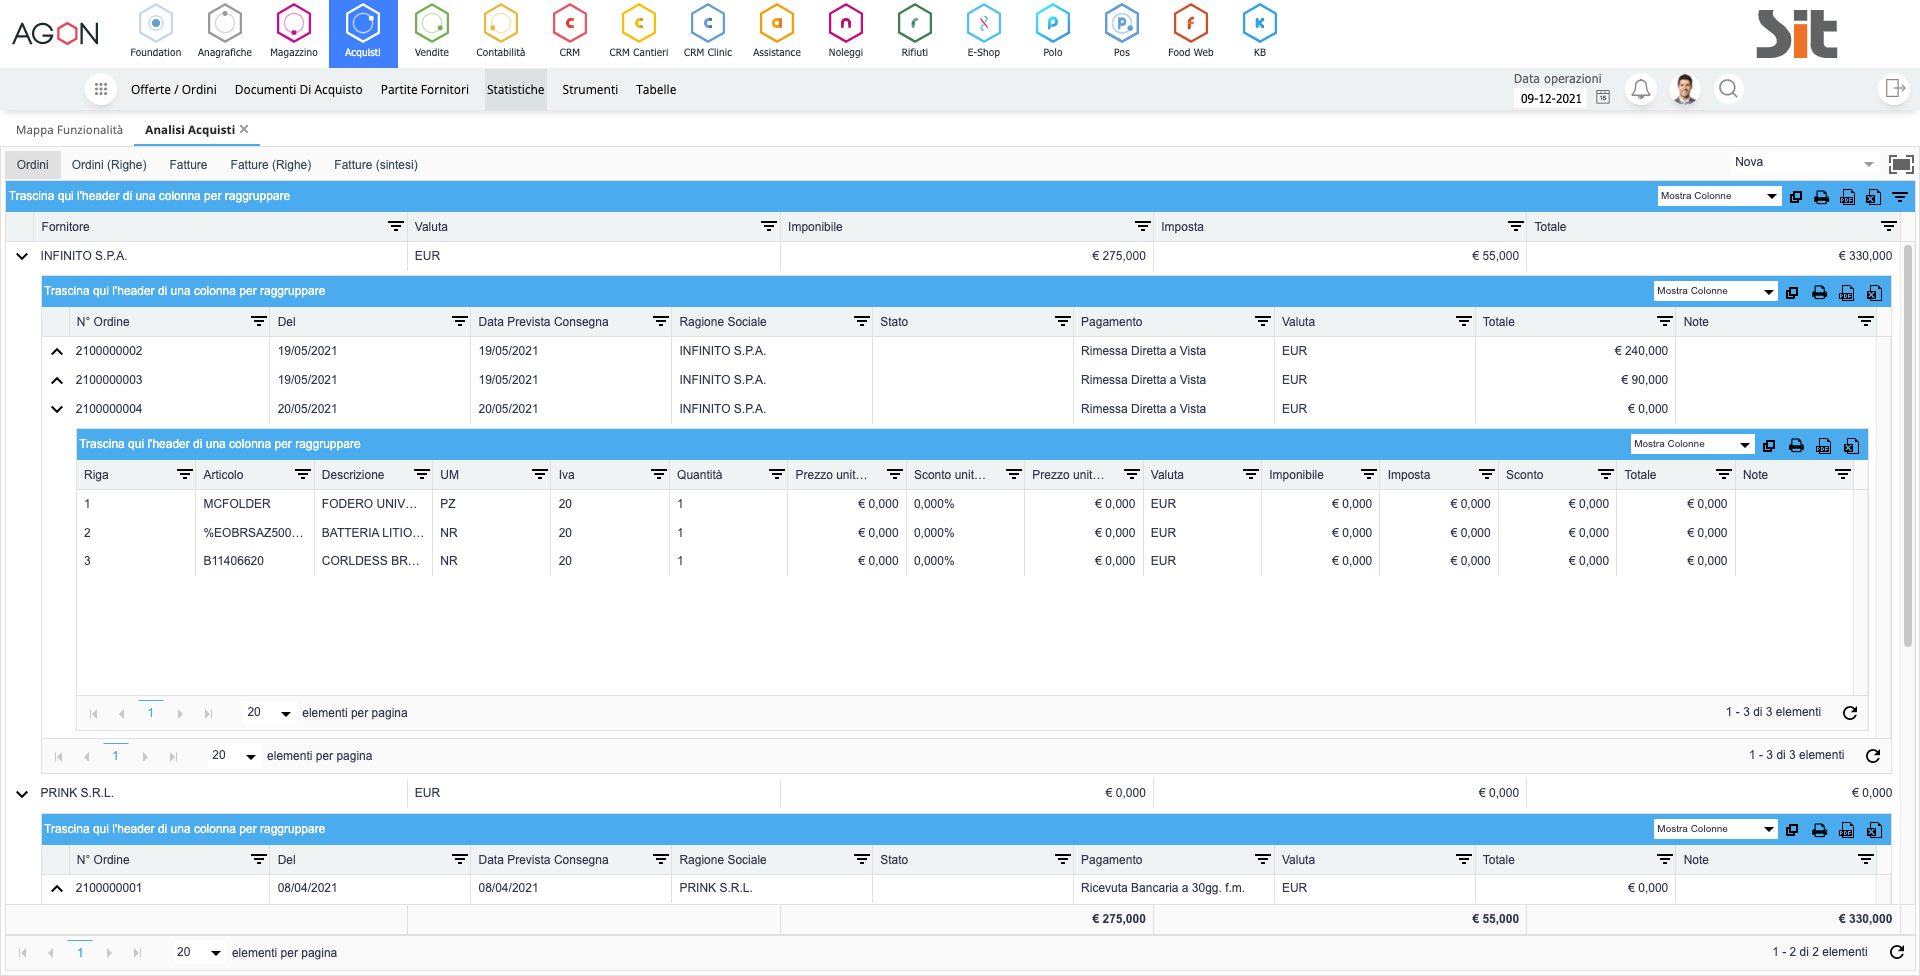
Task: Open the Mappa Funzionalità tab
Action: click(69, 130)
